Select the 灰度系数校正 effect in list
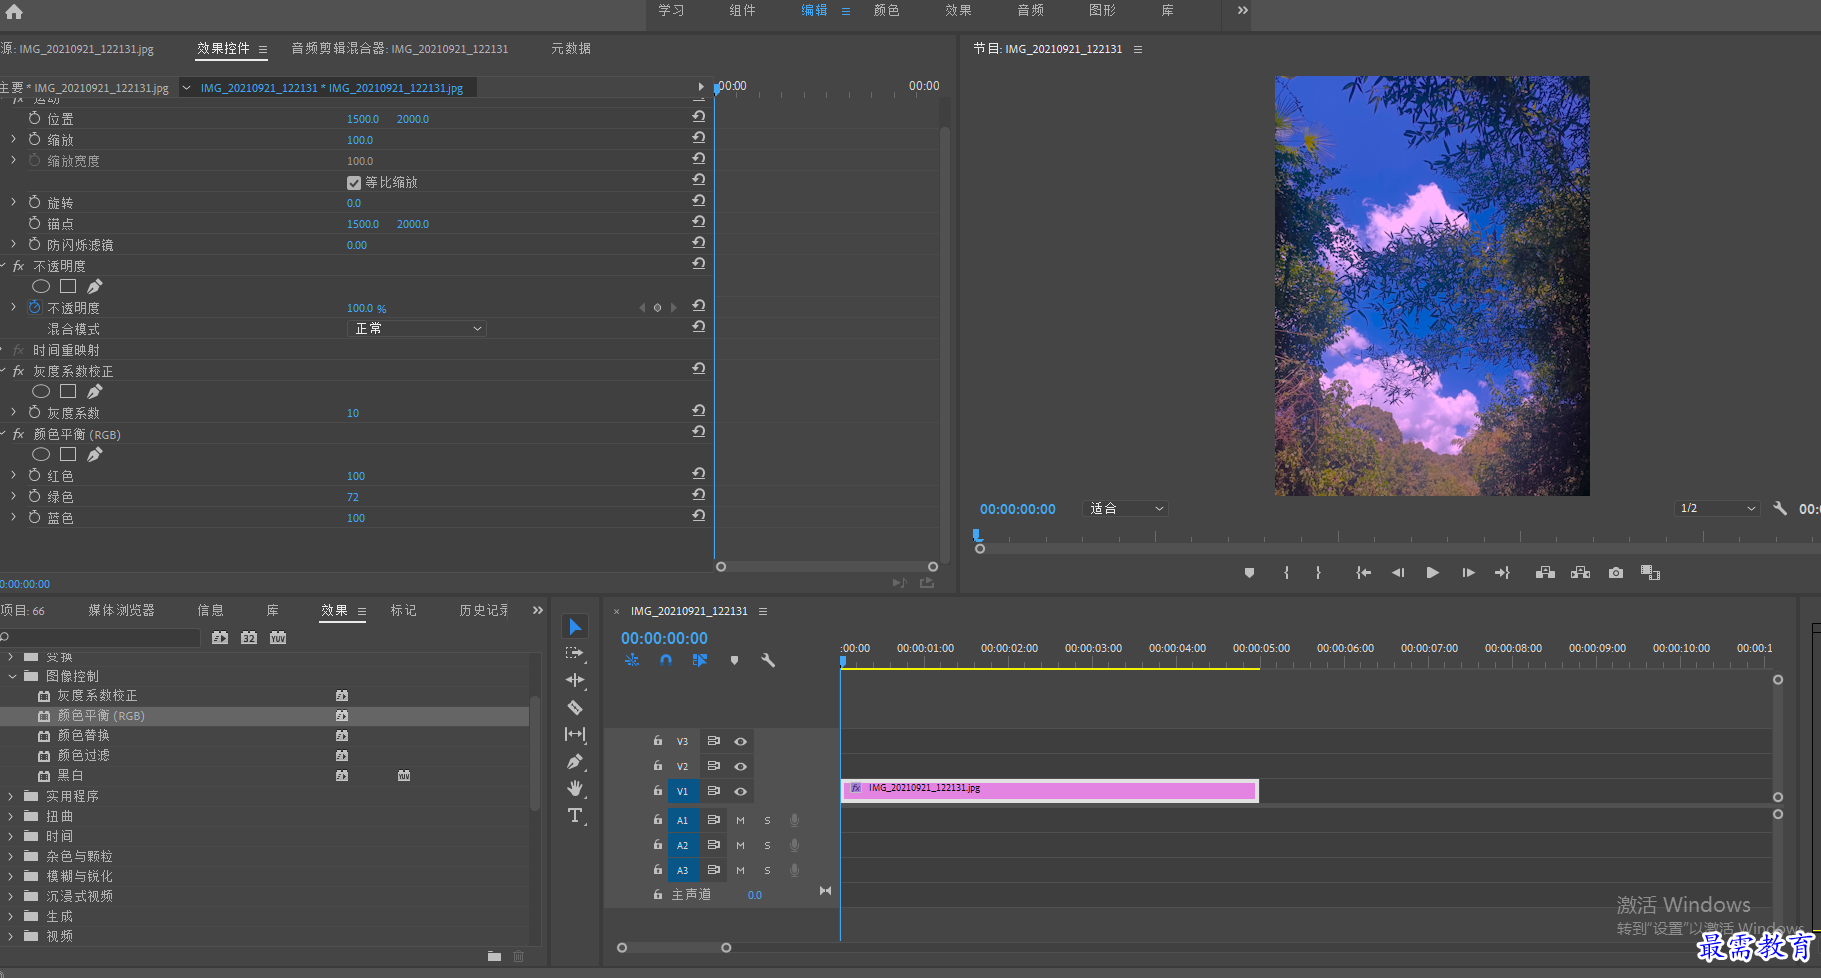Viewport: 1821px width, 978px height. pos(97,695)
